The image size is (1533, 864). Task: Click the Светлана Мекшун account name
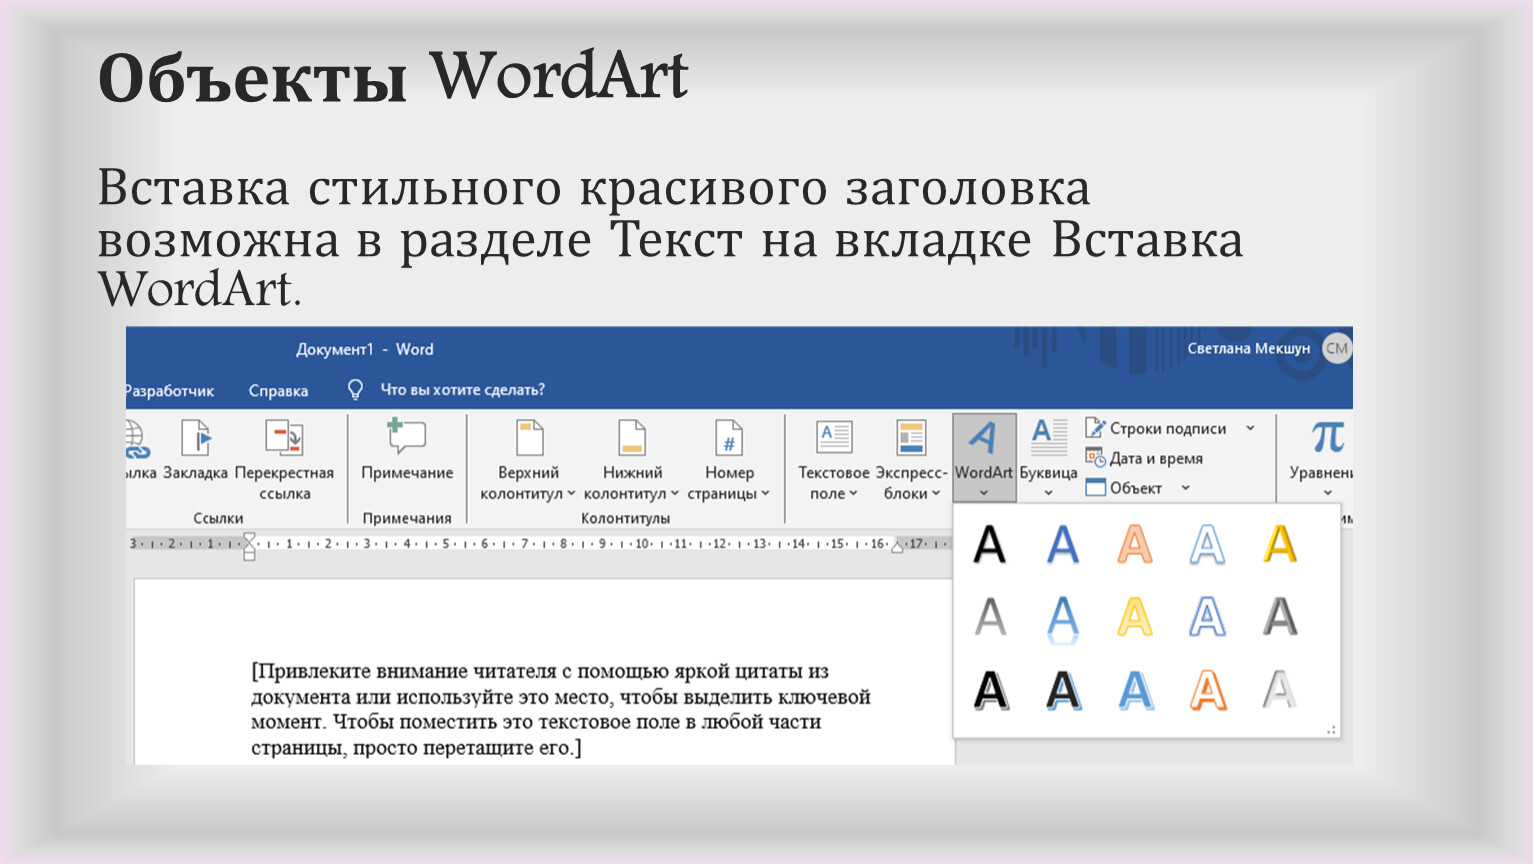click(x=1248, y=348)
